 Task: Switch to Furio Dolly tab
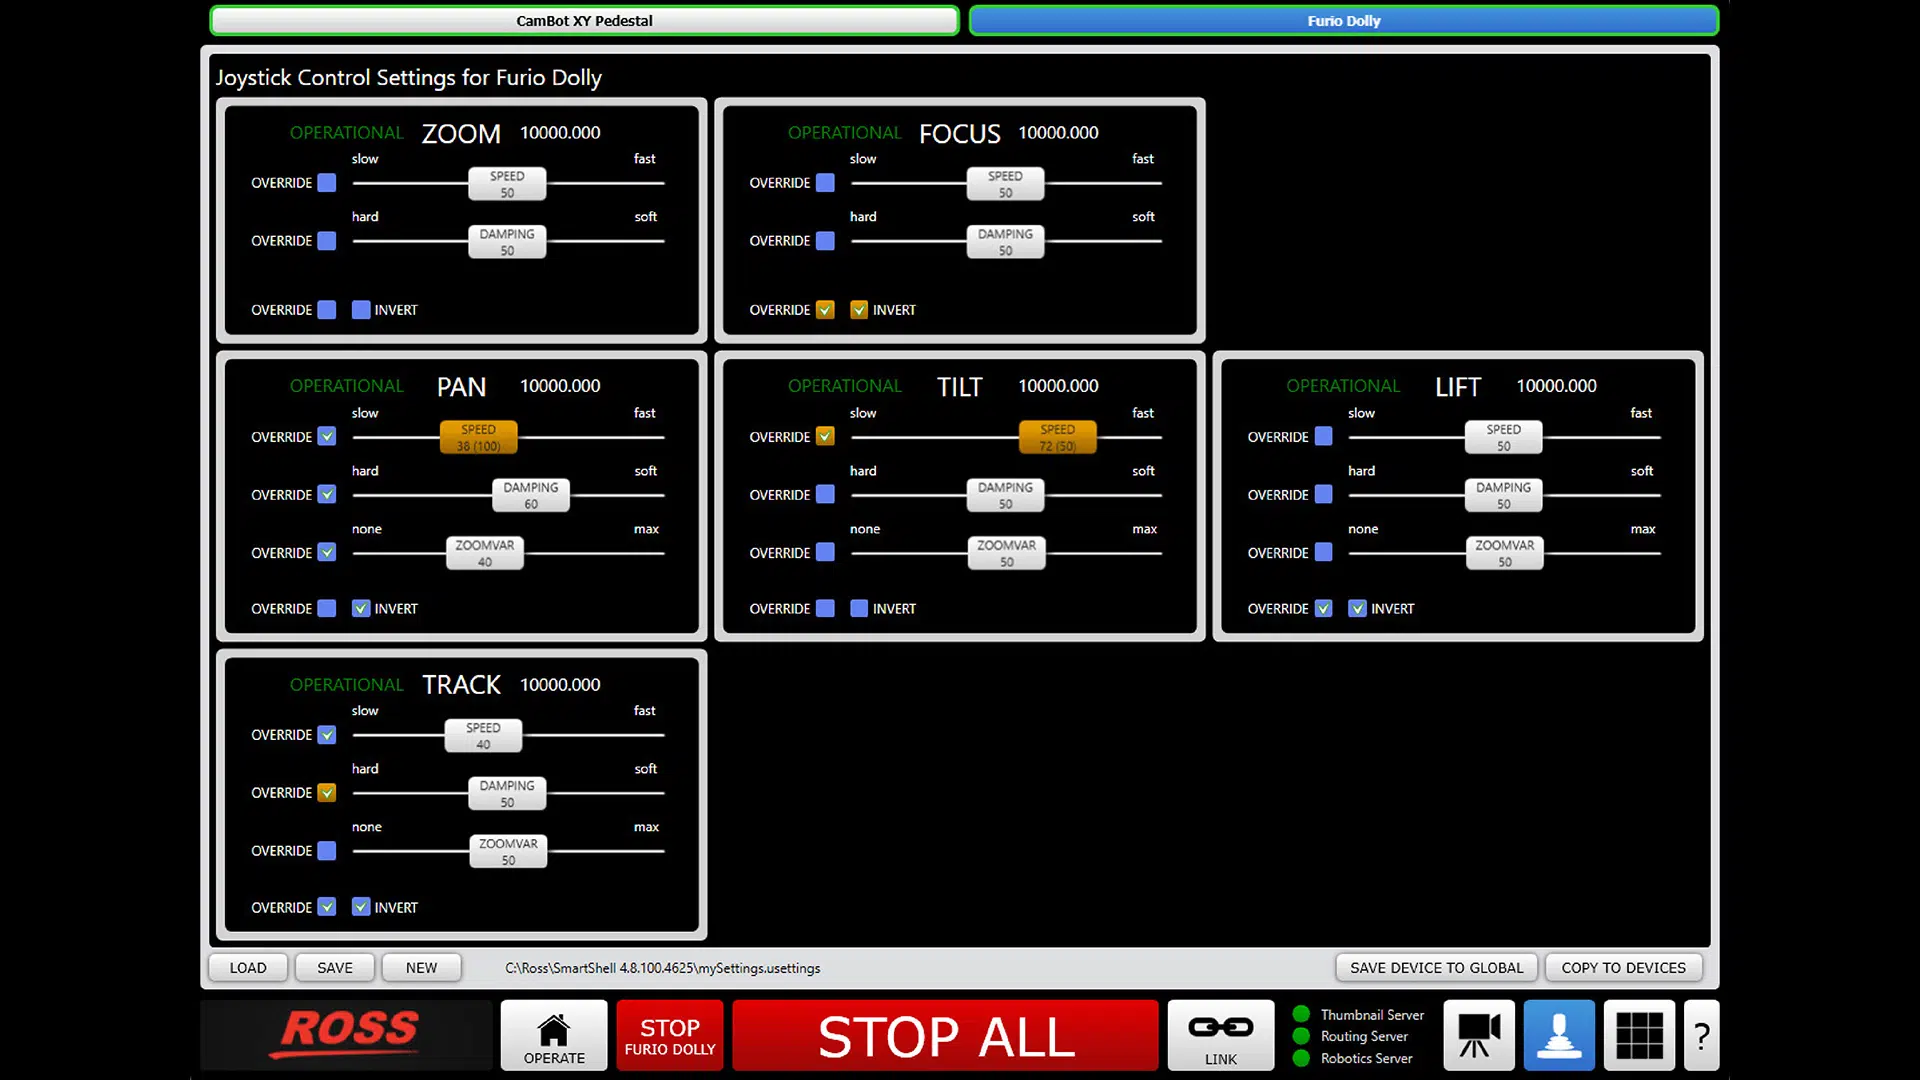click(x=1343, y=20)
